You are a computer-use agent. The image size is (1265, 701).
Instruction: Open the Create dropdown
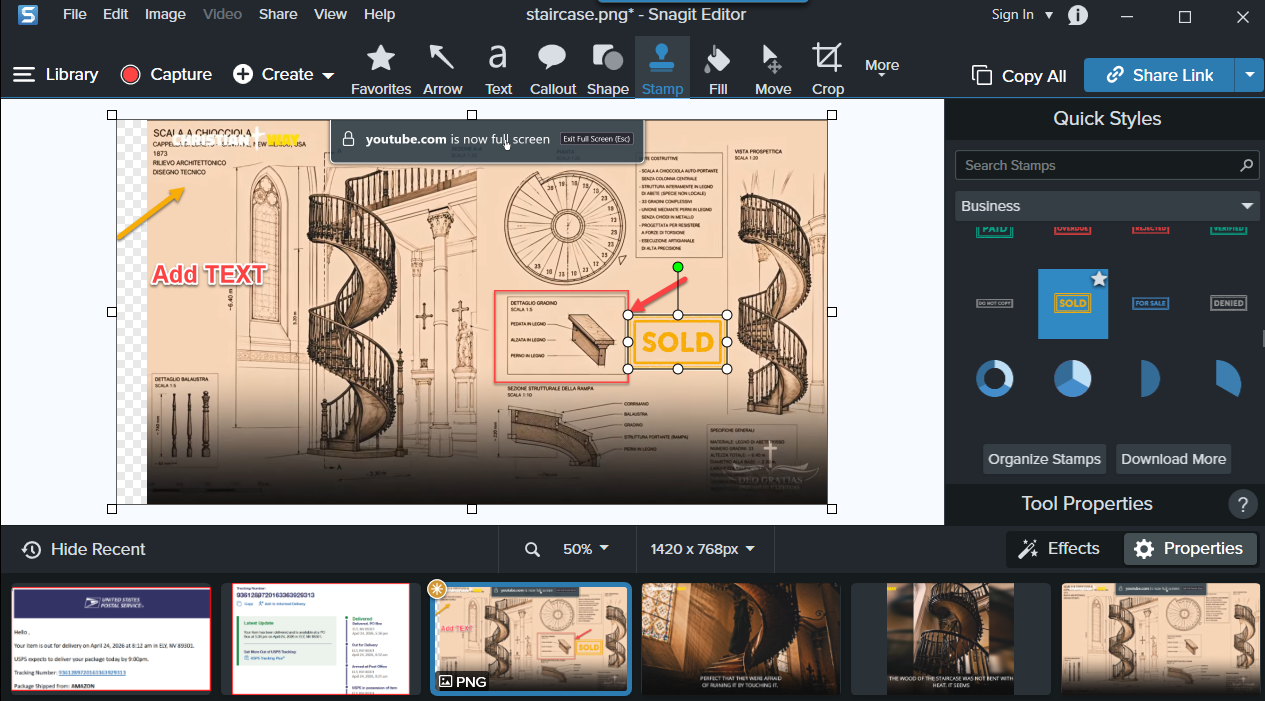pos(284,74)
